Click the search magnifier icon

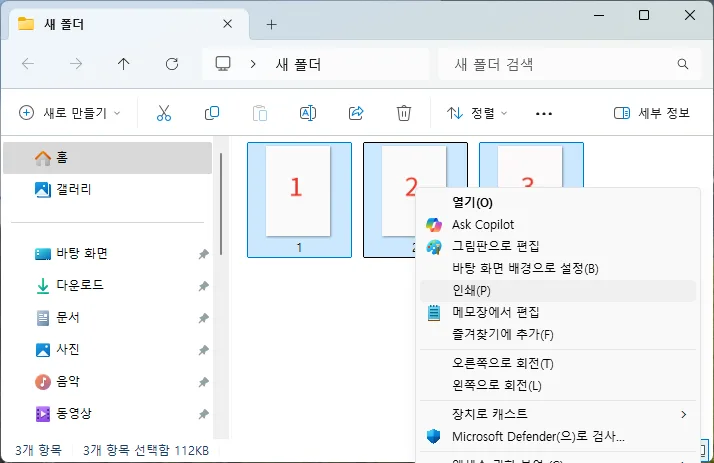coord(683,64)
